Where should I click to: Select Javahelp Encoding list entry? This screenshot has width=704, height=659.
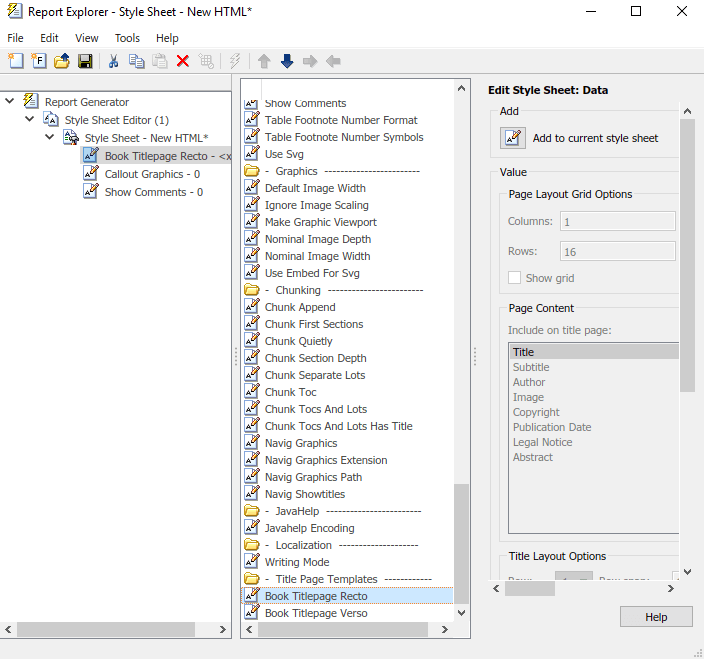tap(309, 528)
